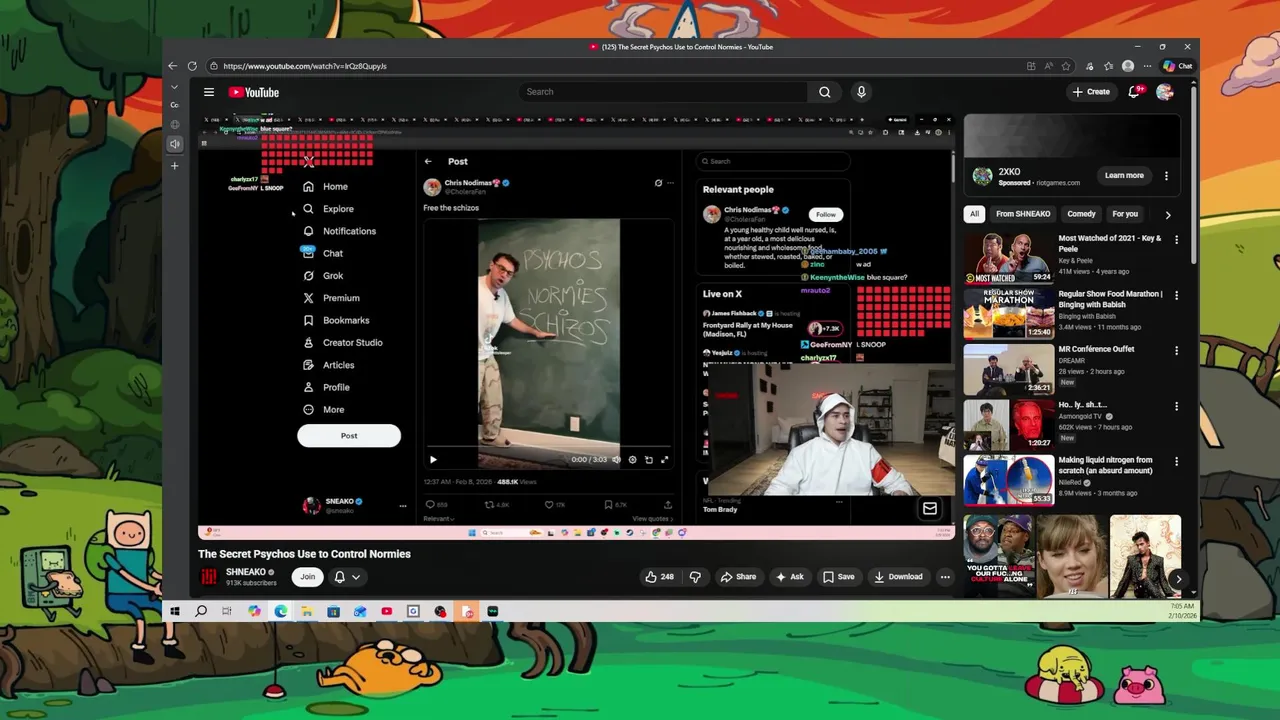Save the video with Save button
The image size is (1280, 720).
(x=838, y=577)
